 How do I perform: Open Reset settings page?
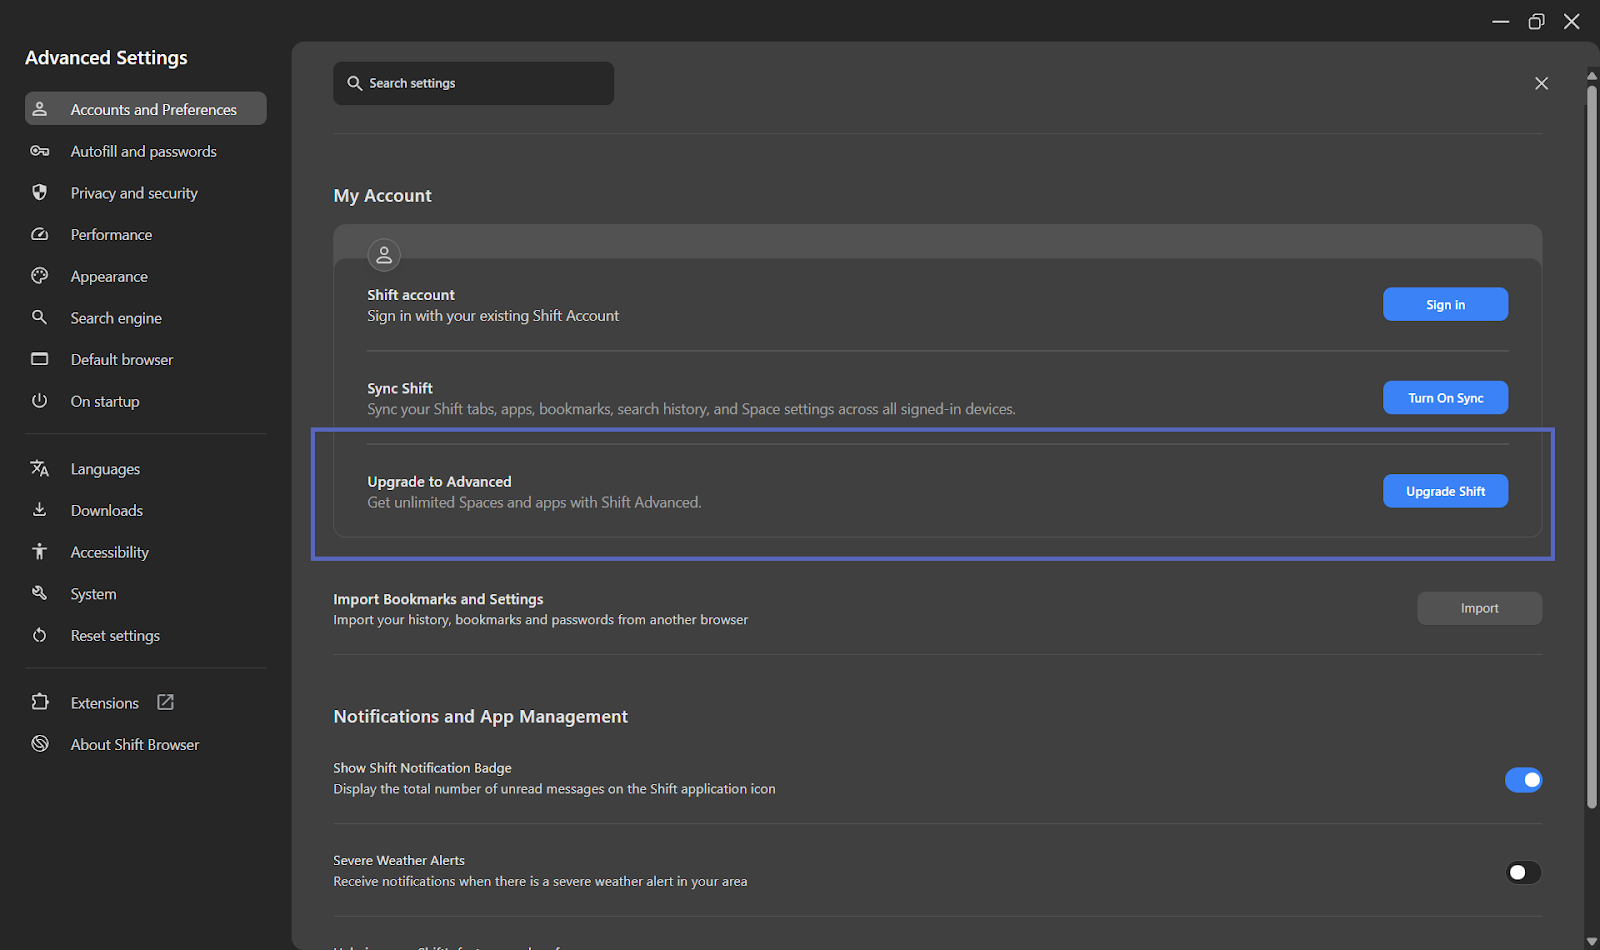point(146,635)
